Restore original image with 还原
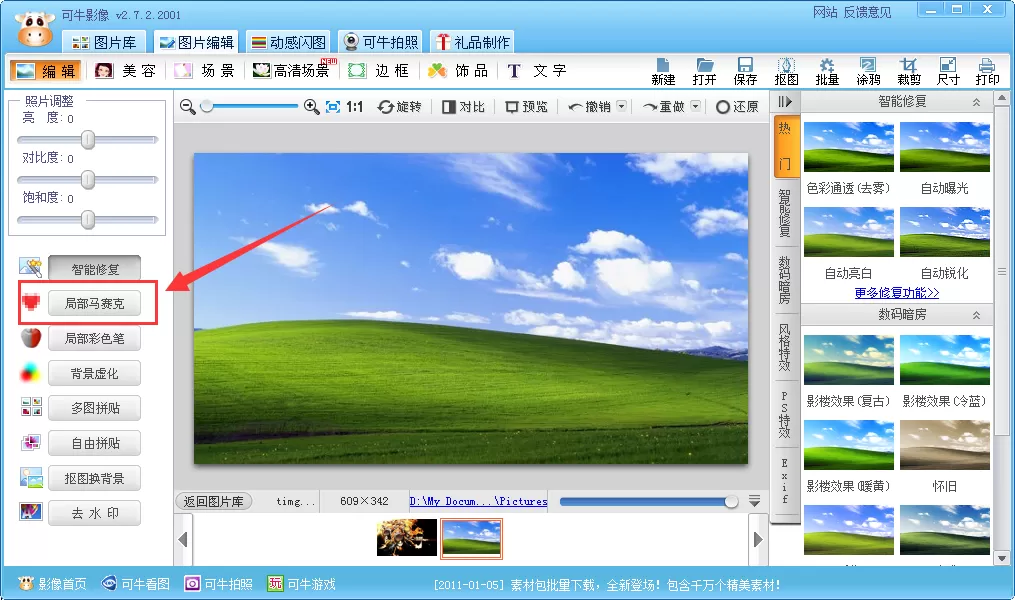This screenshot has width=1015, height=600. tap(737, 107)
